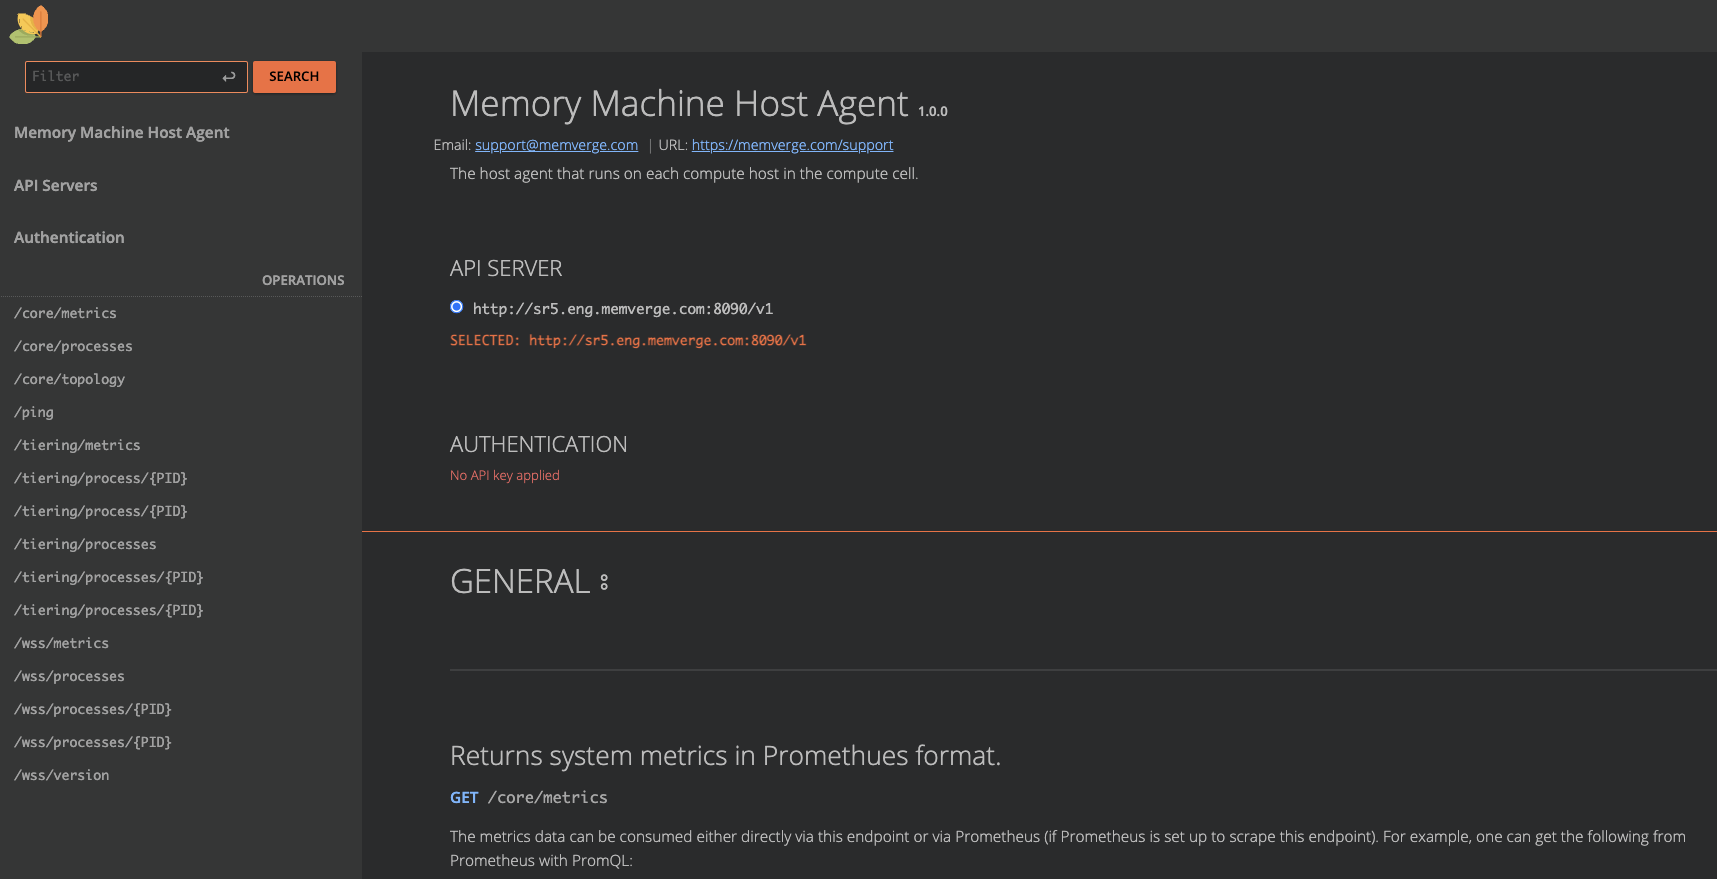Open the /ping operation
Image resolution: width=1717 pixels, height=879 pixels.
[34, 412]
